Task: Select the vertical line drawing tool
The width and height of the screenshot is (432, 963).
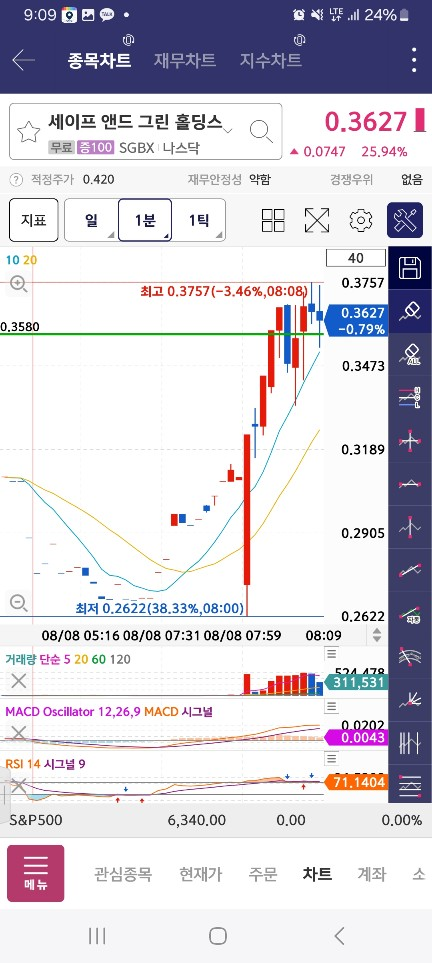Action: [x=410, y=527]
